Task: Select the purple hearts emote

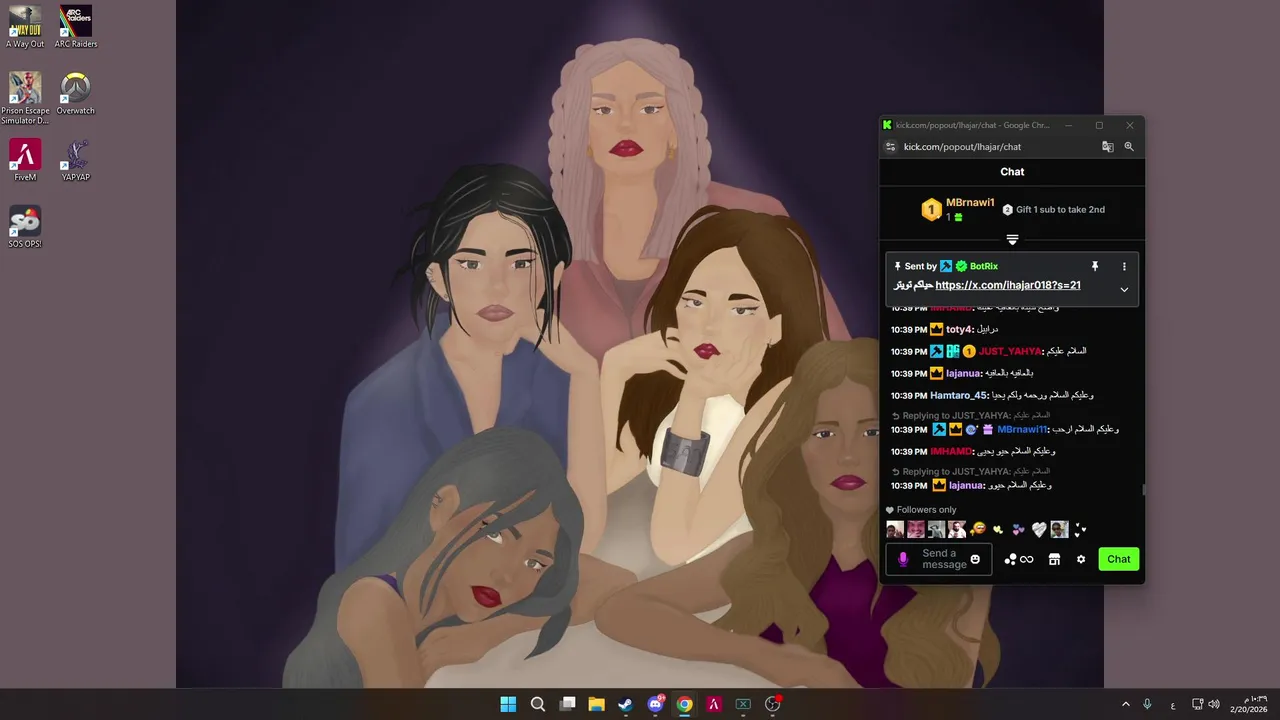Action: point(1018,530)
